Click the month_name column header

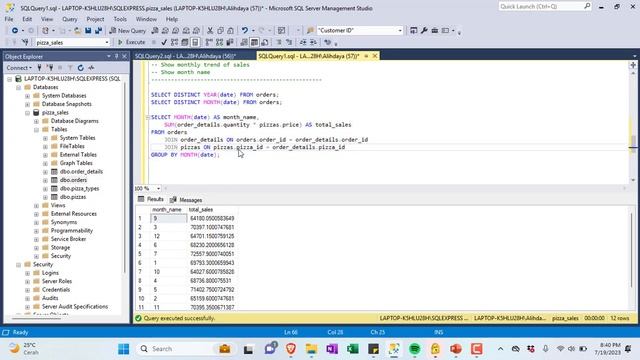[167, 210]
